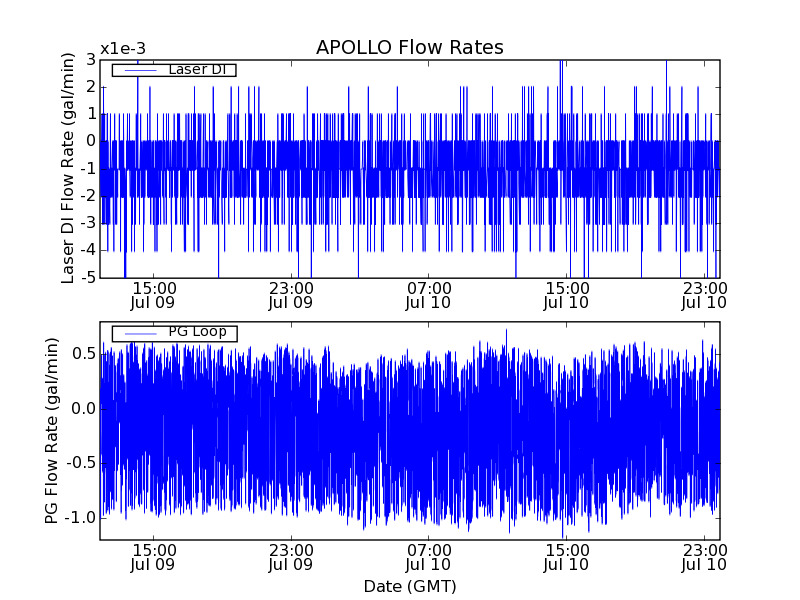
Task: Click the blue line sample in Laser DI legend
Action: point(140,70)
